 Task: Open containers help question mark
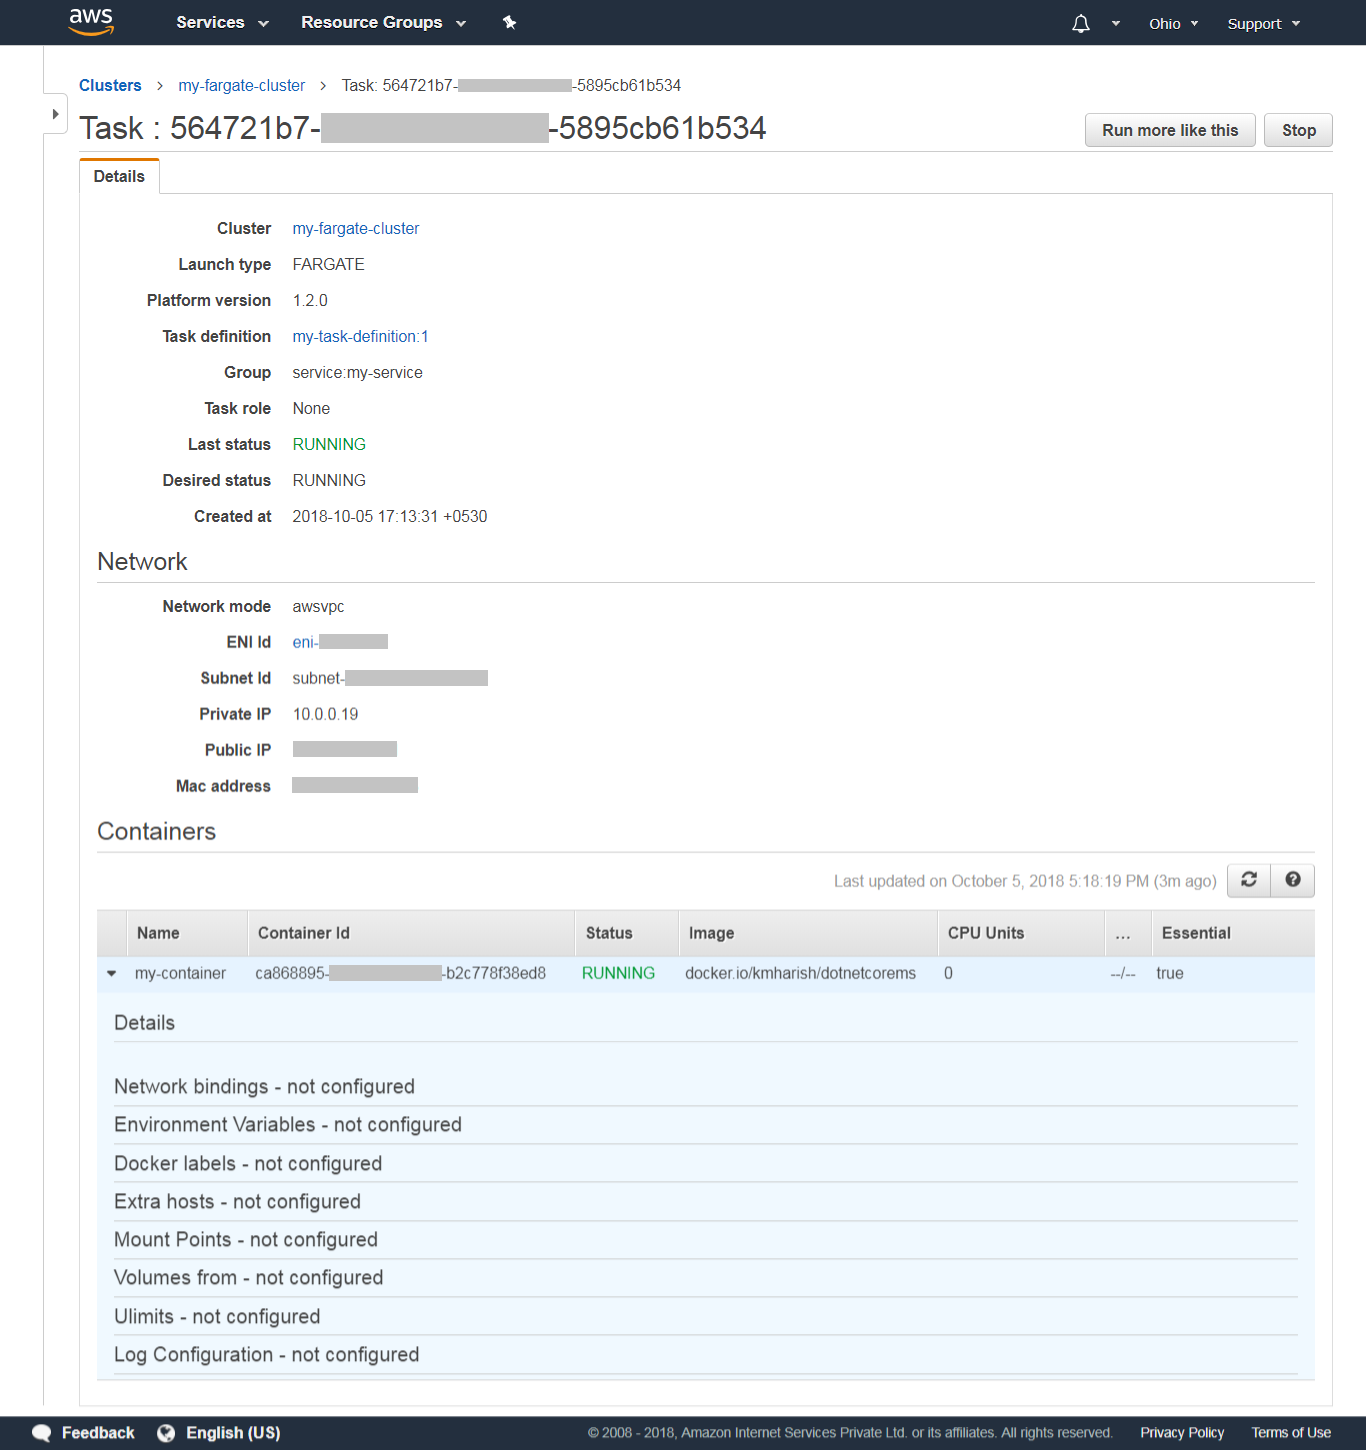(1293, 880)
